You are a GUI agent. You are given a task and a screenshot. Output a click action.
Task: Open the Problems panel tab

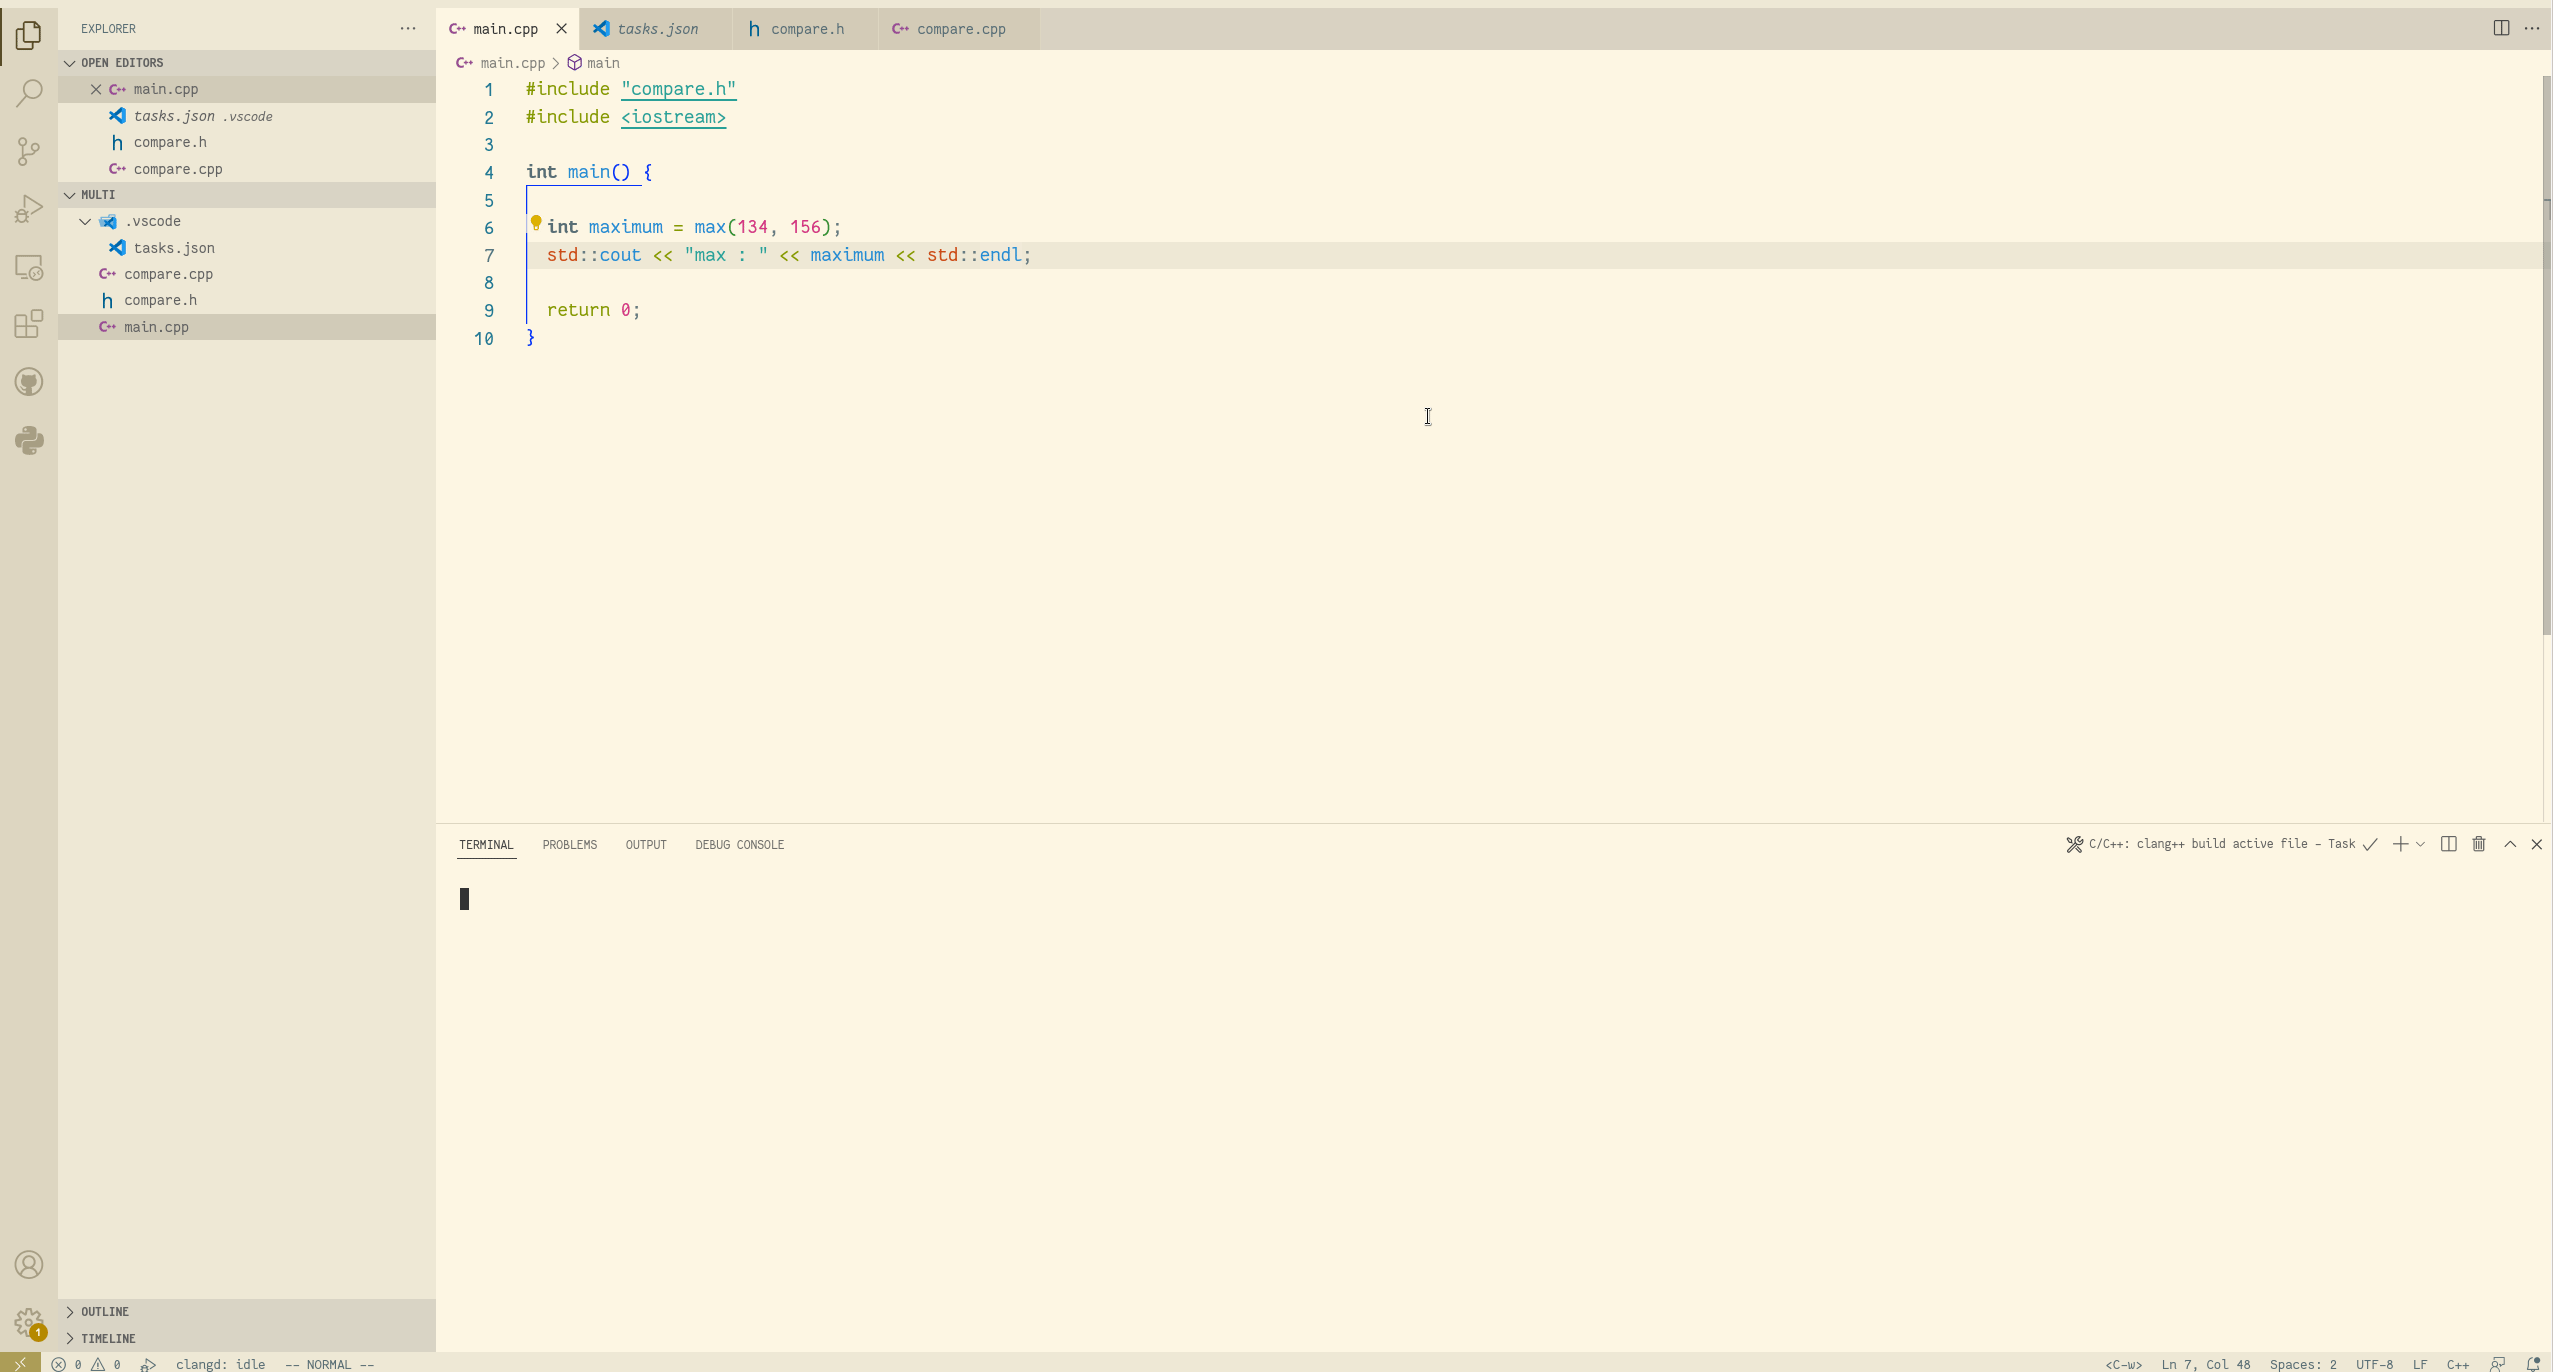point(569,844)
